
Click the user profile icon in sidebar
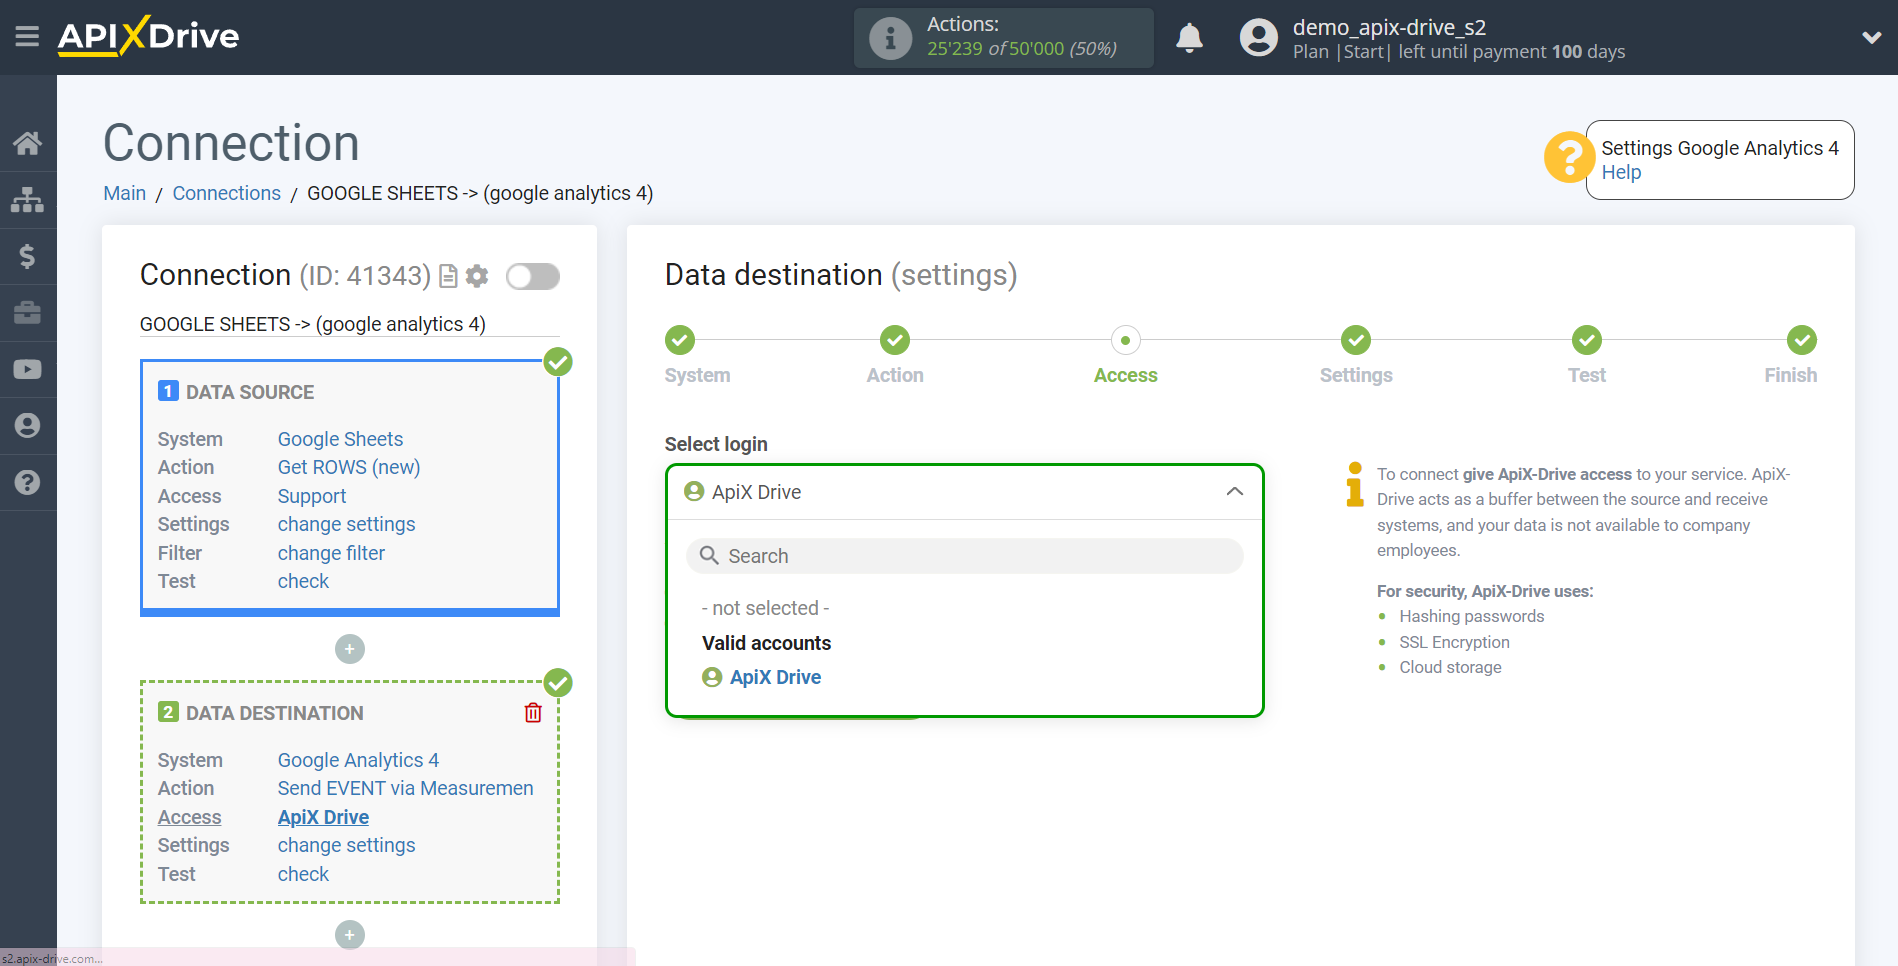point(28,425)
